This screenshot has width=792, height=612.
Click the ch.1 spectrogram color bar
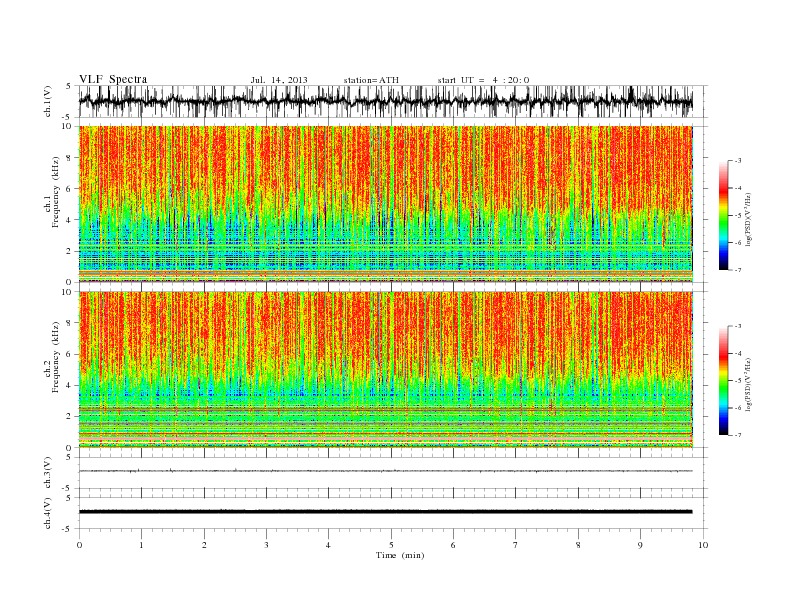click(723, 215)
